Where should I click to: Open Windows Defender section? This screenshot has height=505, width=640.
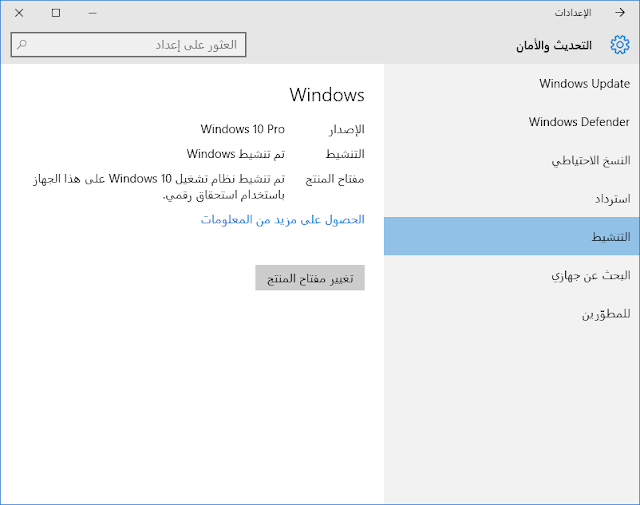pos(512,122)
